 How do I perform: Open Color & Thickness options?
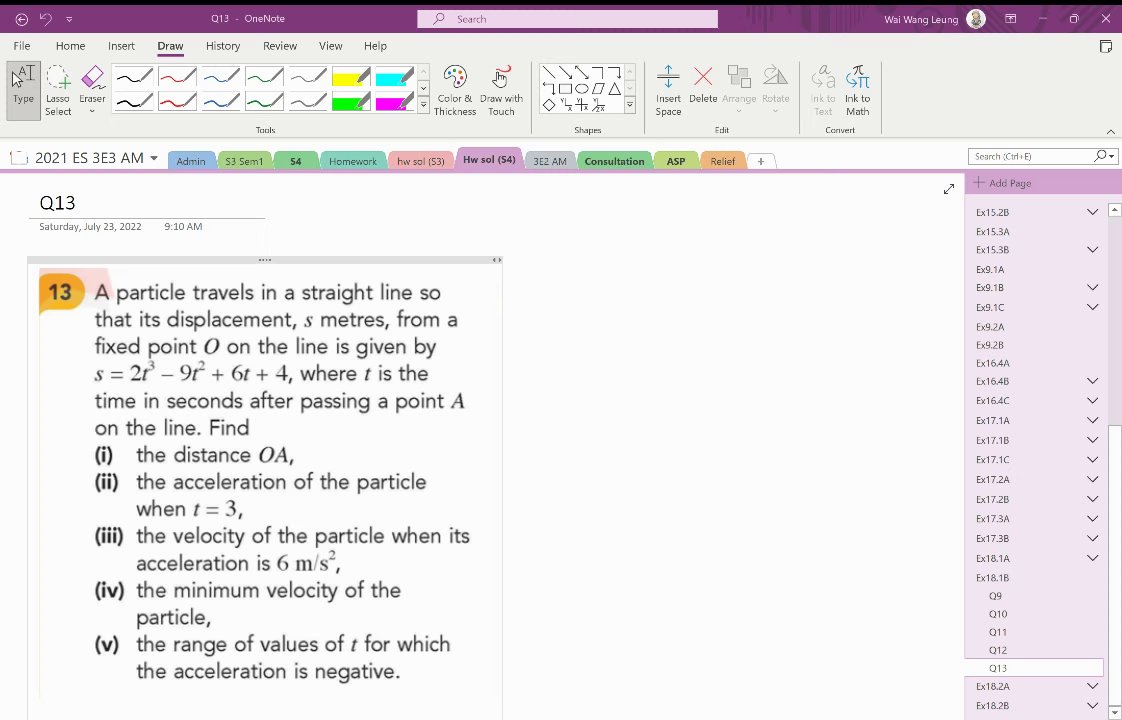pos(455,90)
